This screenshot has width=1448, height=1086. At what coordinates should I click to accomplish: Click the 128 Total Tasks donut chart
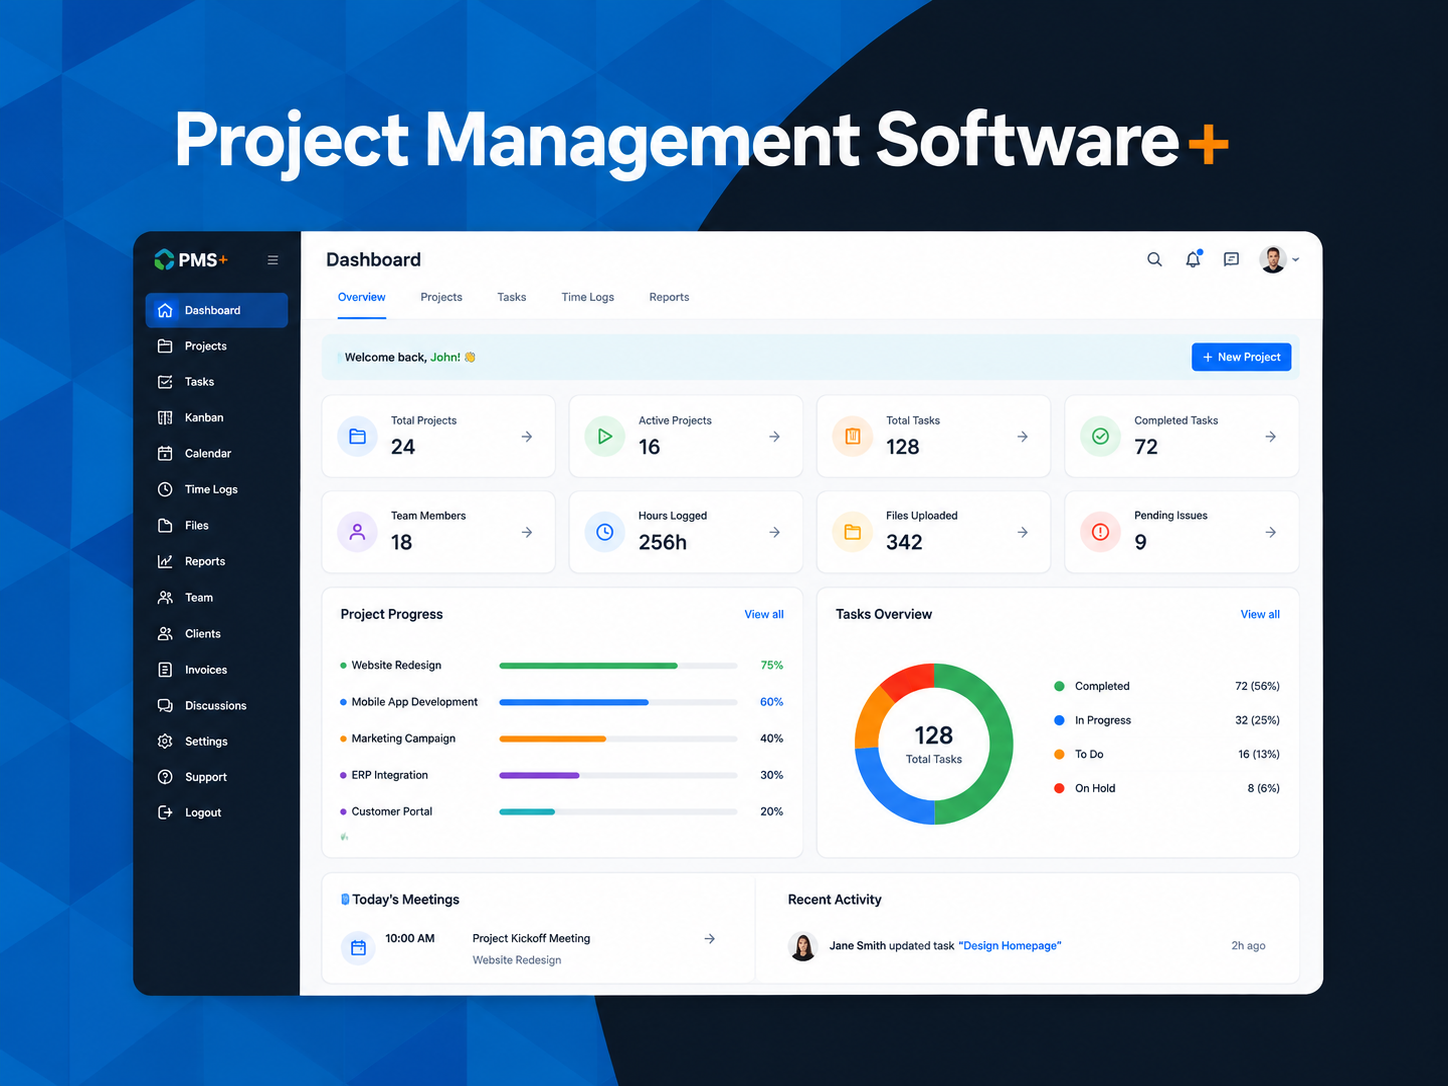(934, 744)
